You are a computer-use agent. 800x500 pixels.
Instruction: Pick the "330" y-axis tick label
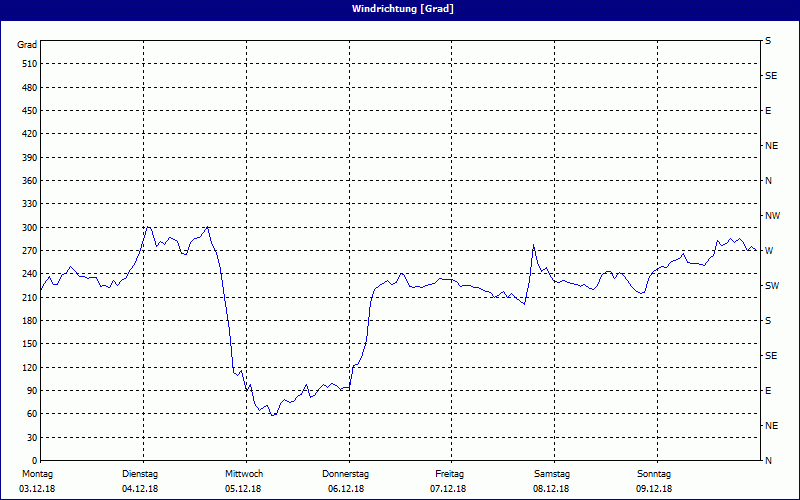pos(30,204)
